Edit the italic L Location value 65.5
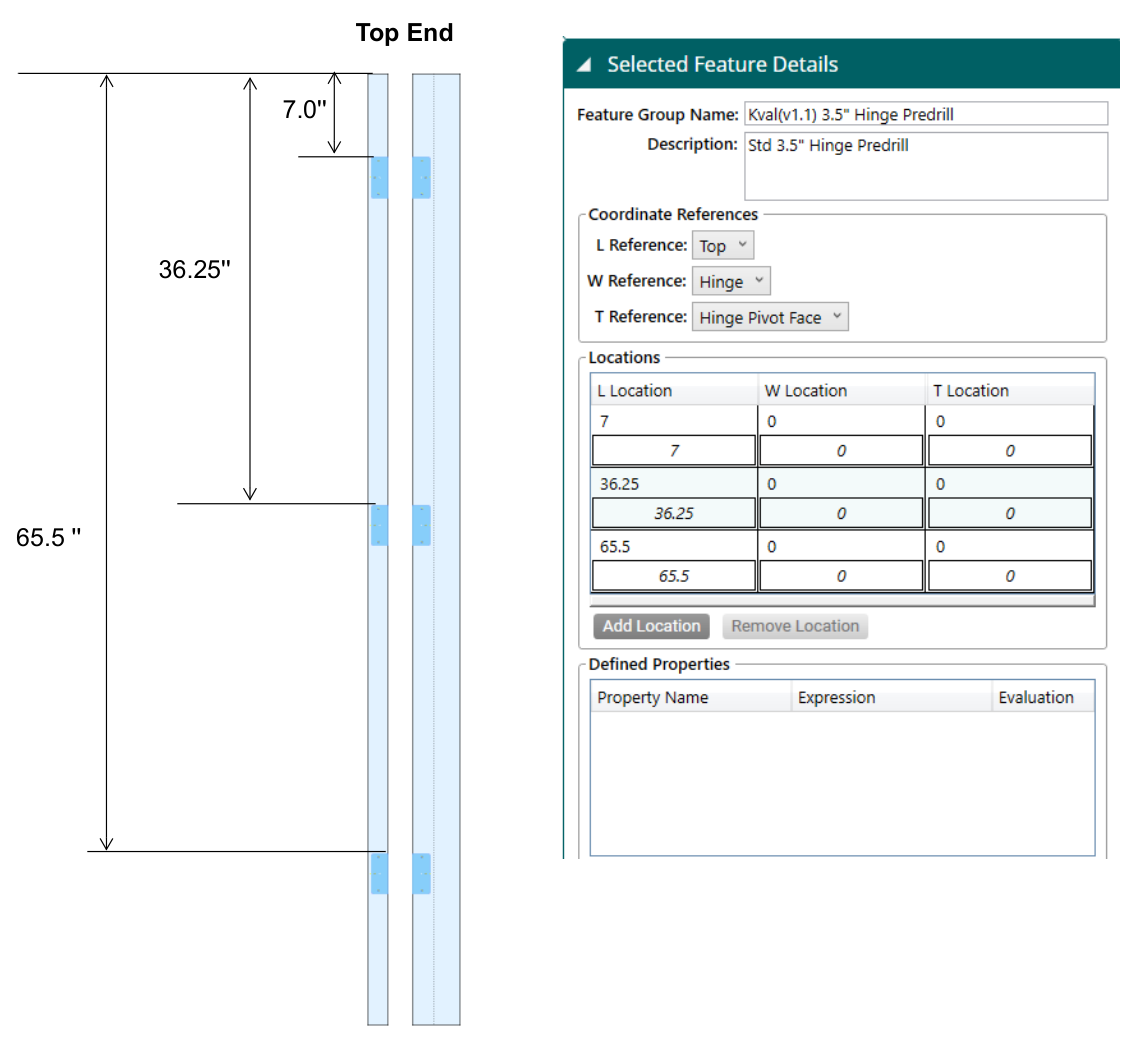 (x=674, y=576)
